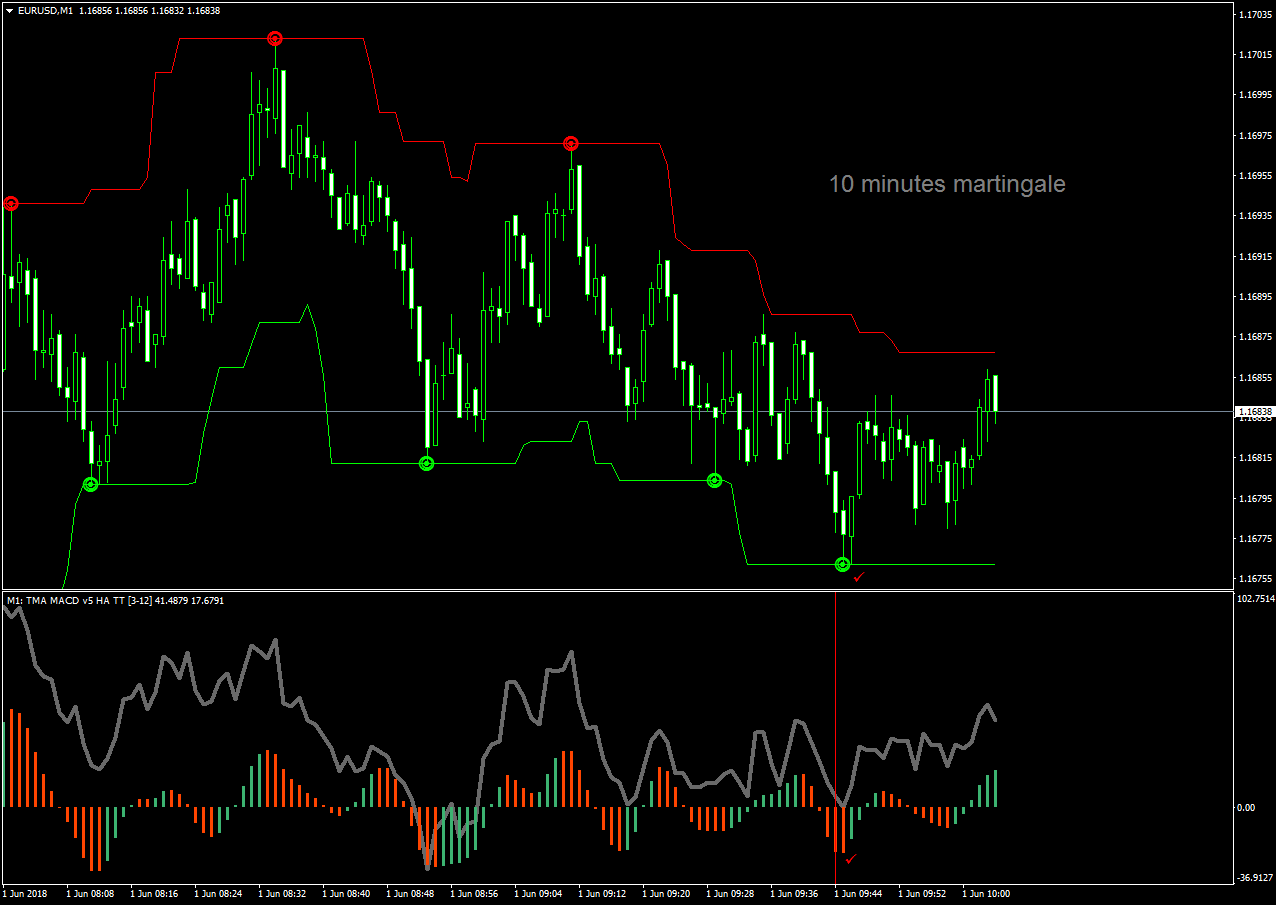Viewport: 1276px width, 905px height.
Task: Click price scale value 1.16875
Action: tap(1254, 337)
